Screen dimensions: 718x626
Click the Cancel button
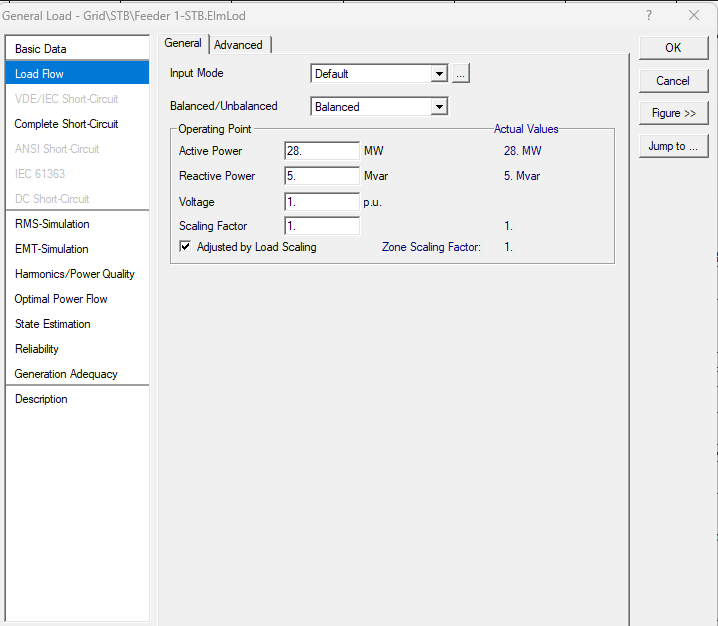click(x=673, y=81)
